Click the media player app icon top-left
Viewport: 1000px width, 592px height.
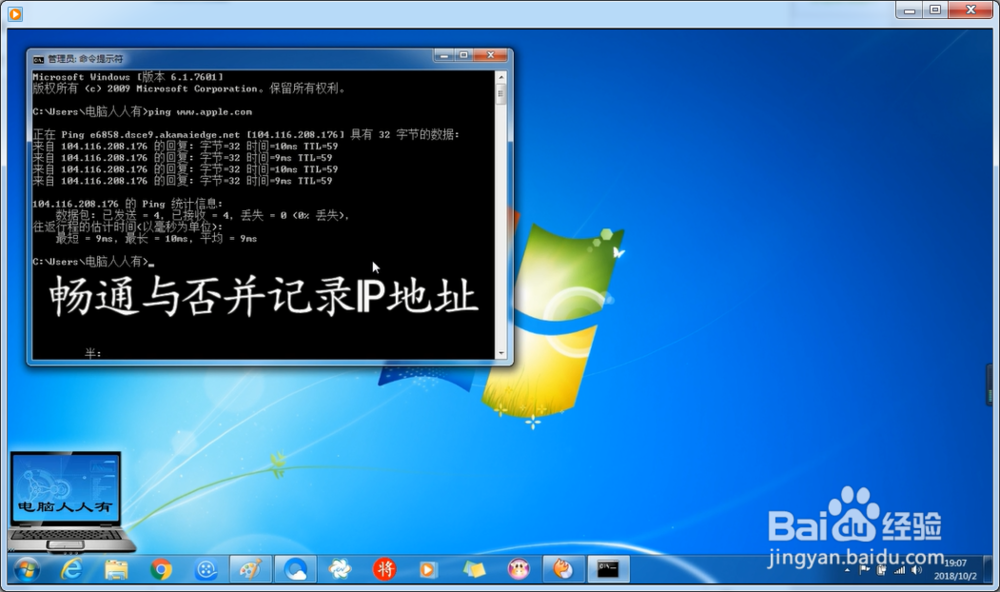tap(15, 13)
